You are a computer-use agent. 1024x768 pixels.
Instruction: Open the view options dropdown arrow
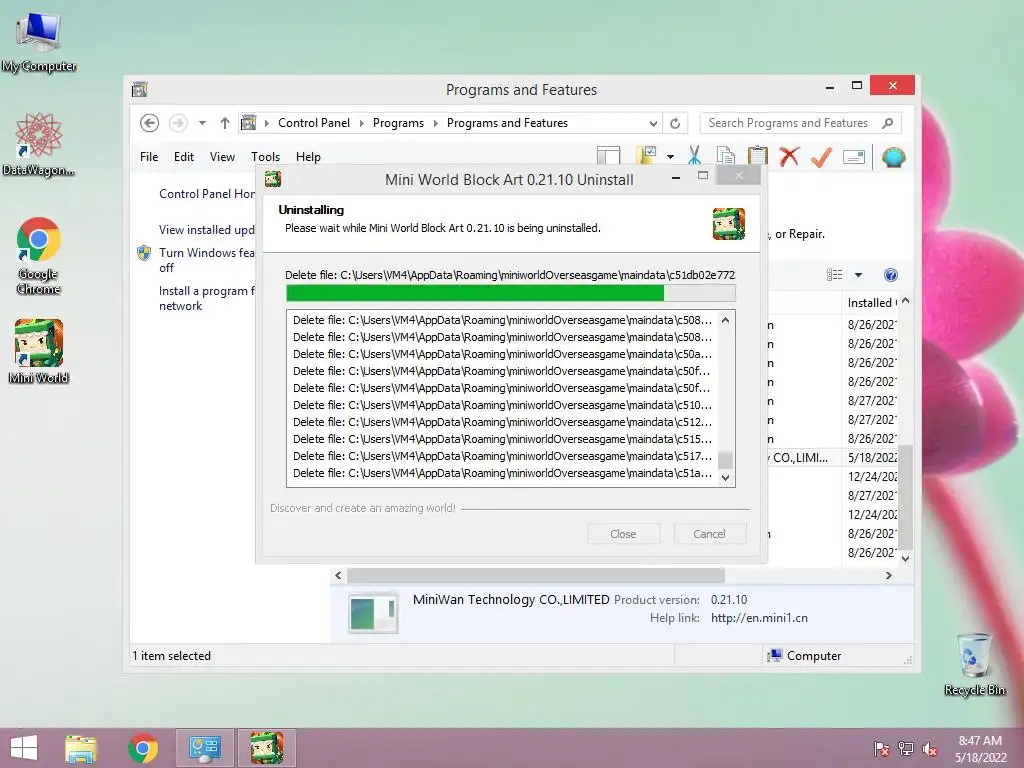pos(858,275)
